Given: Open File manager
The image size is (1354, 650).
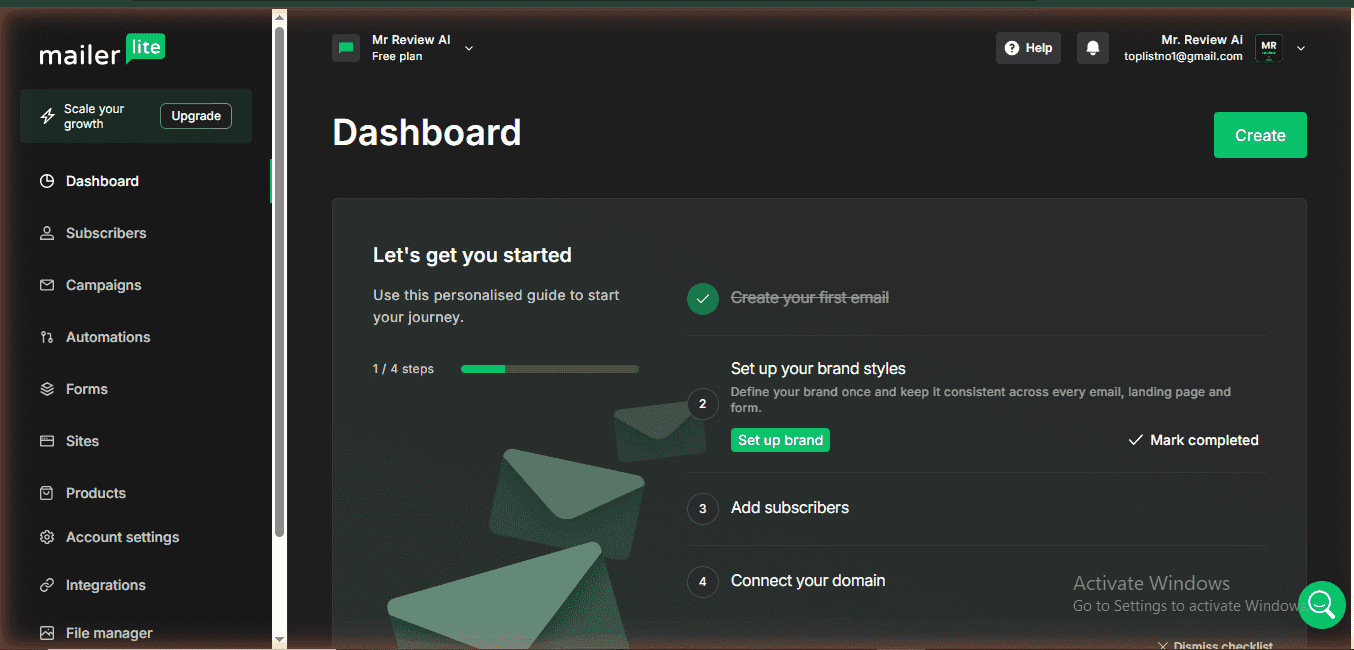Looking at the screenshot, I should tap(109, 633).
